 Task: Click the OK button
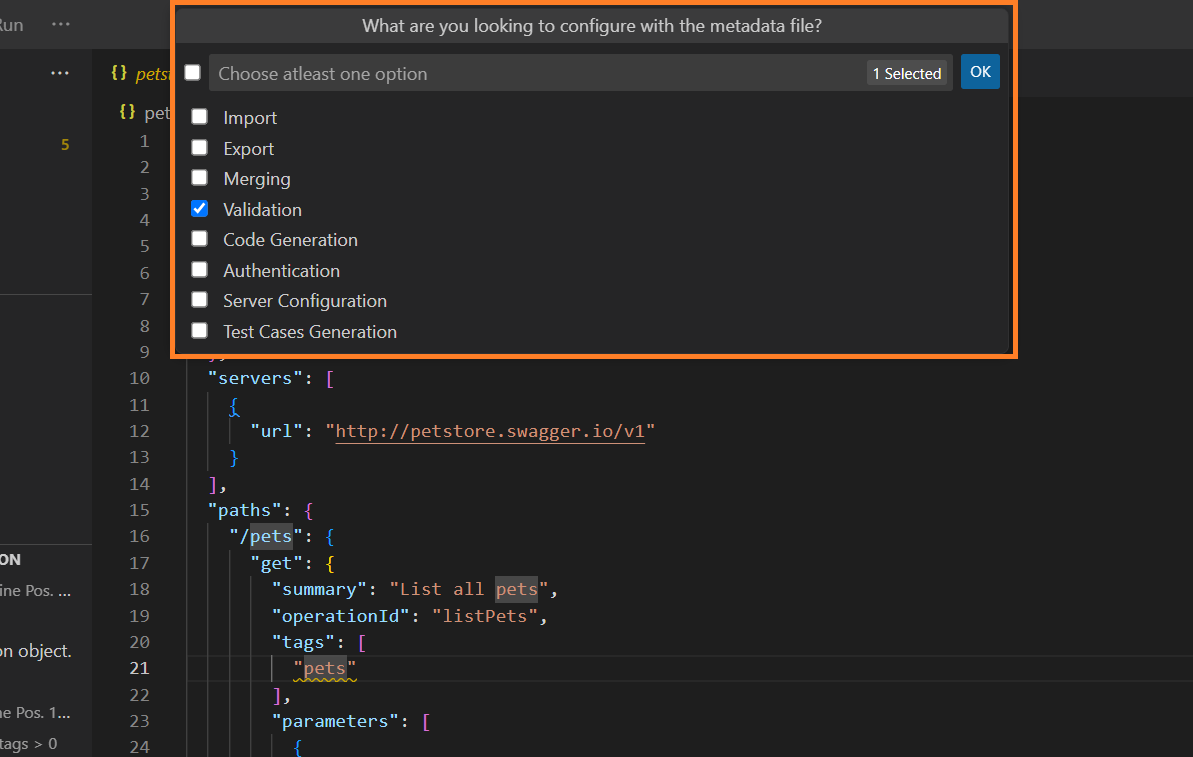coord(980,72)
